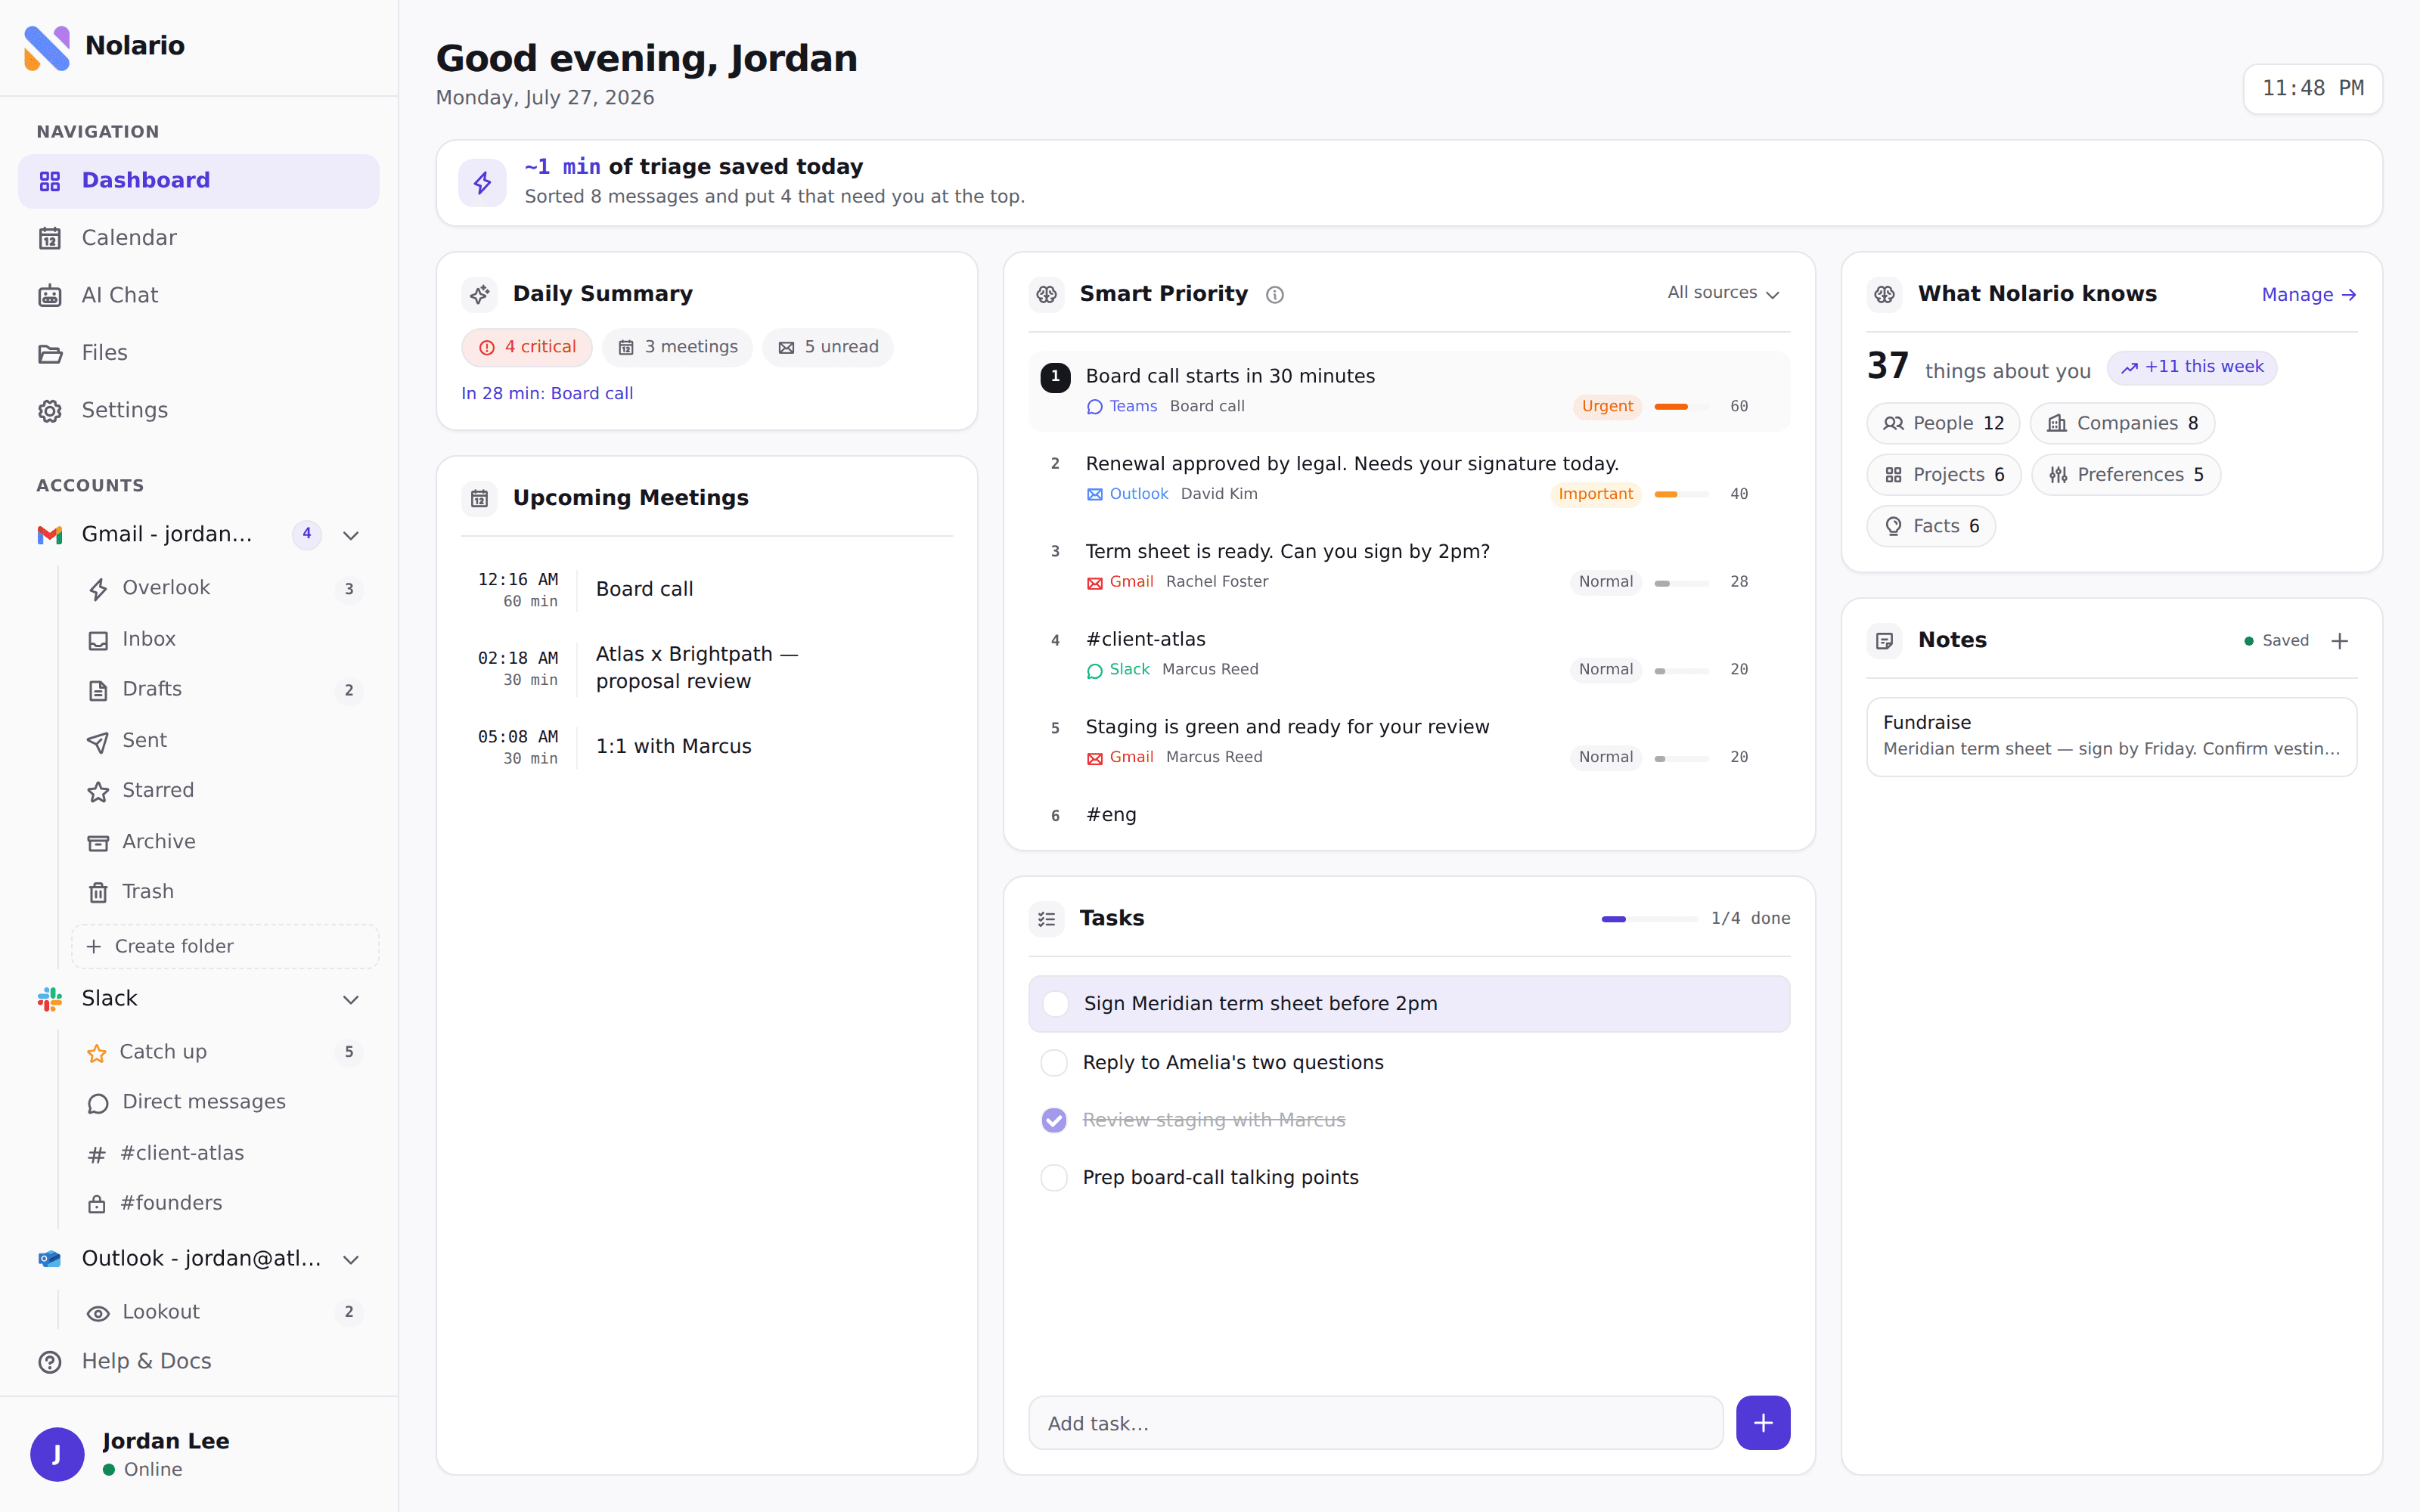
Task: Open the Atlas x Brightpath proposal review meeting
Action: point(706,668)
